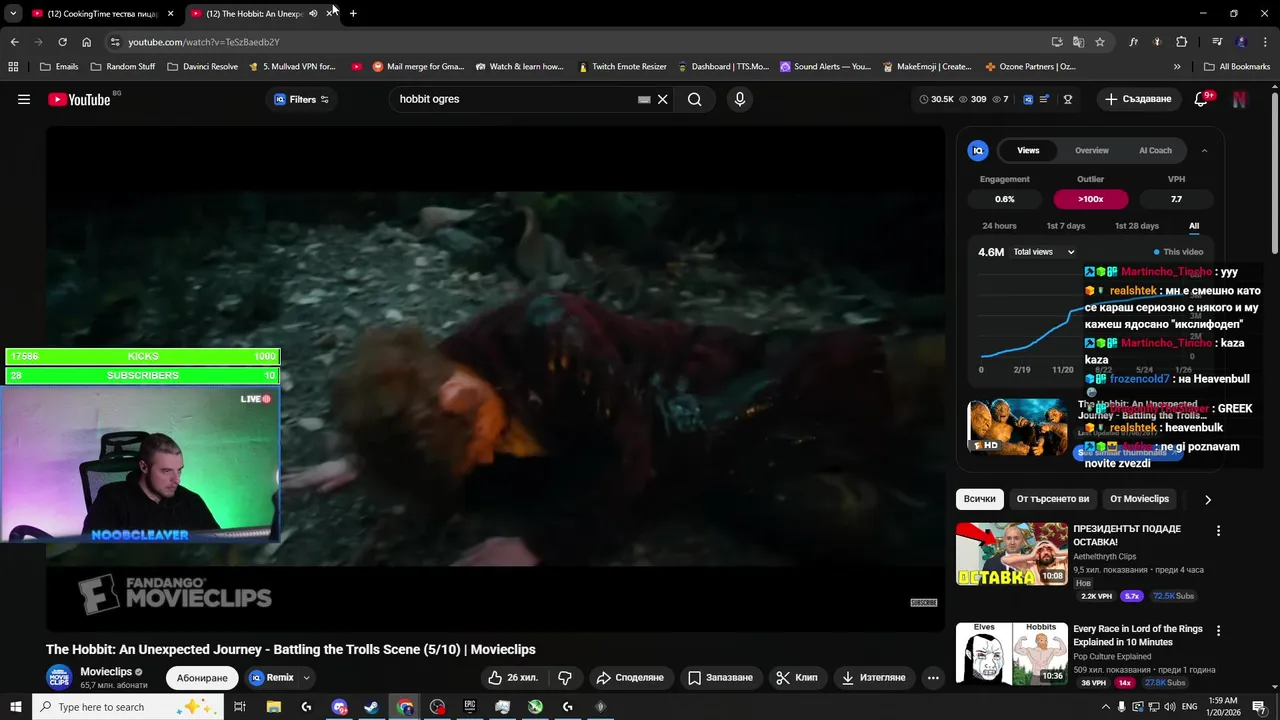Open menu for Every Race in Lord of the Rings

pyautogui.click(x=1218, y=631)
